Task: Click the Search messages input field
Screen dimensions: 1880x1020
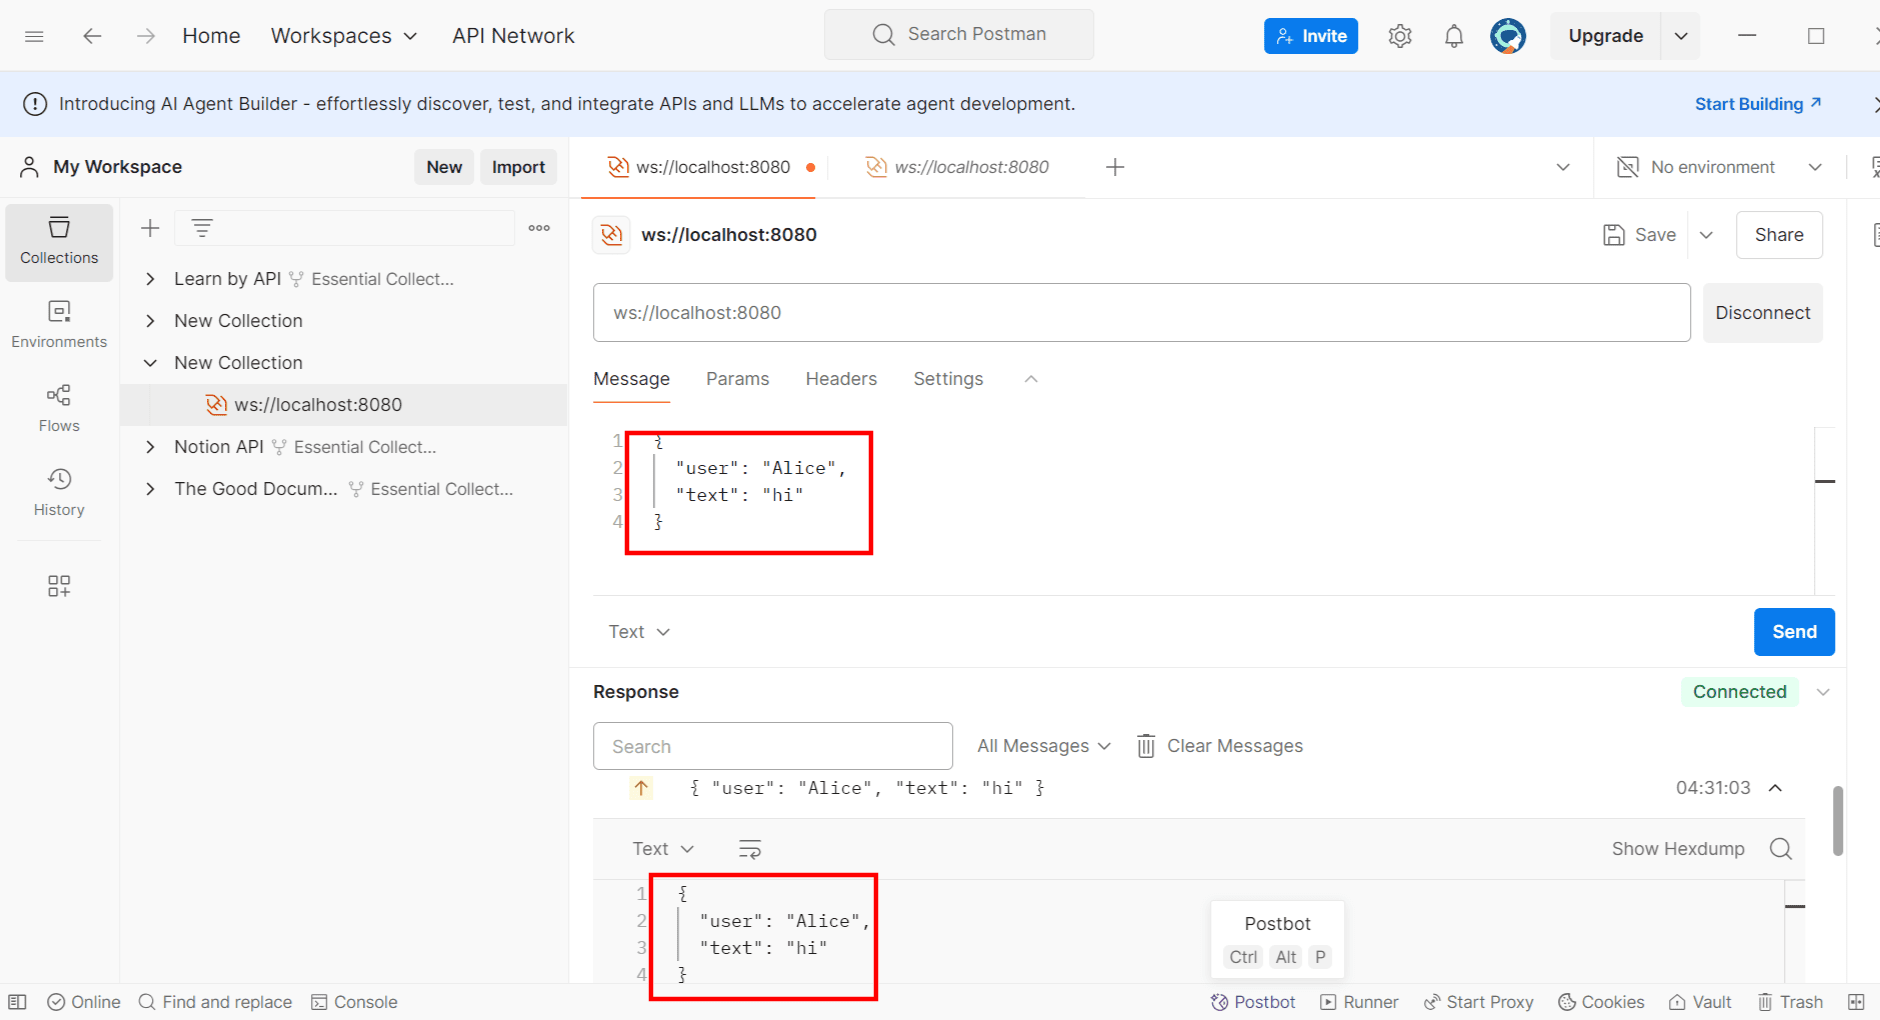Action: pyautogui.click(x=772, y=745)
